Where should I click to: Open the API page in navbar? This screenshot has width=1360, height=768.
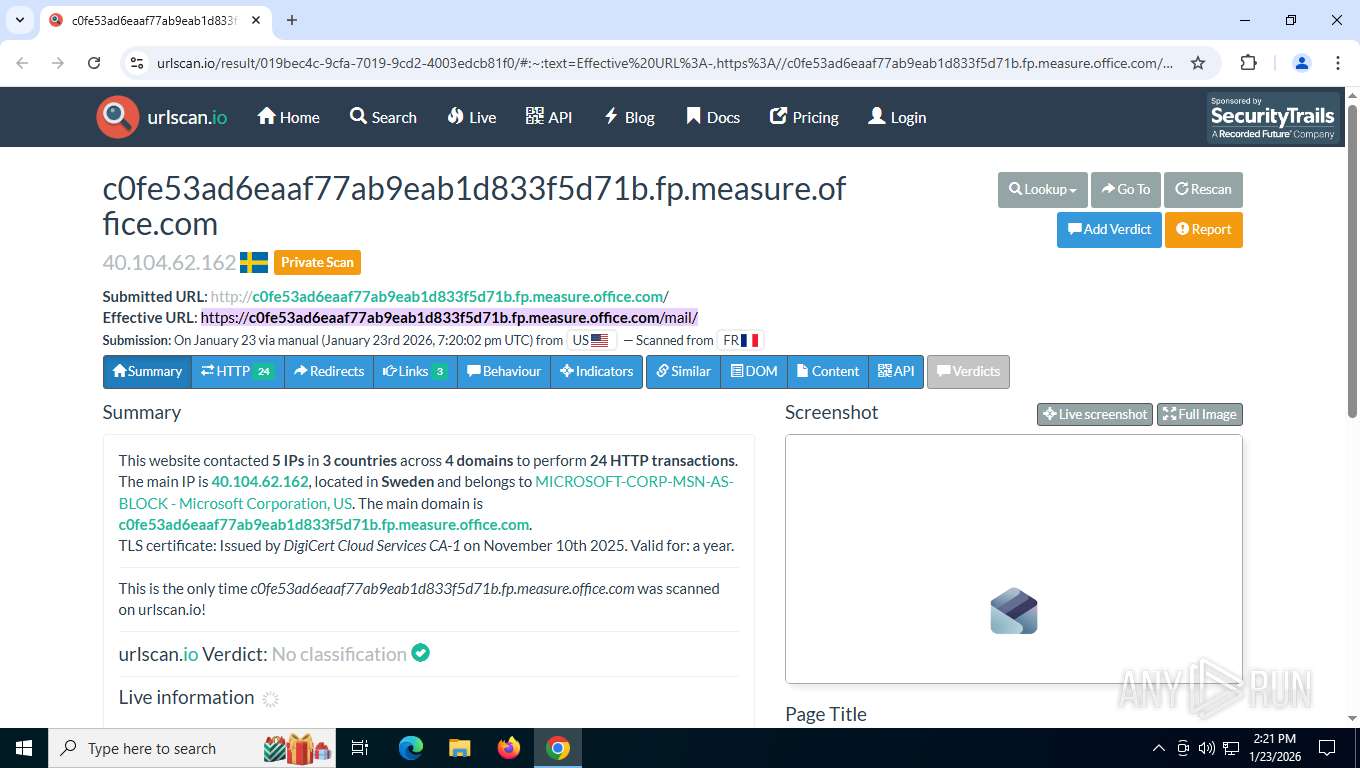[x=549, y=117]
